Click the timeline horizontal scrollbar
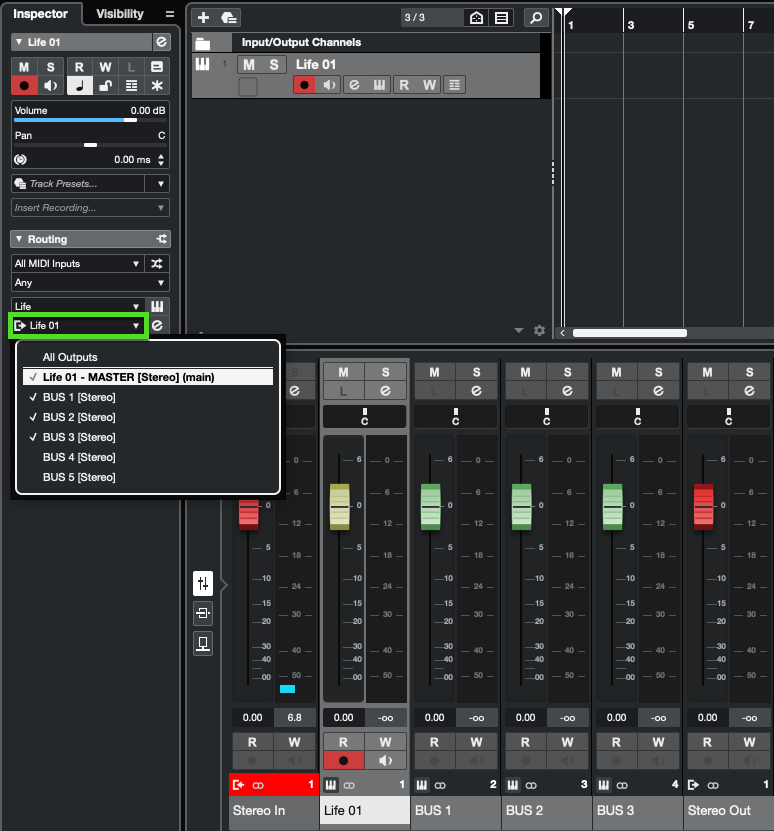Viewport: 774px width, 831px height. 630,333
